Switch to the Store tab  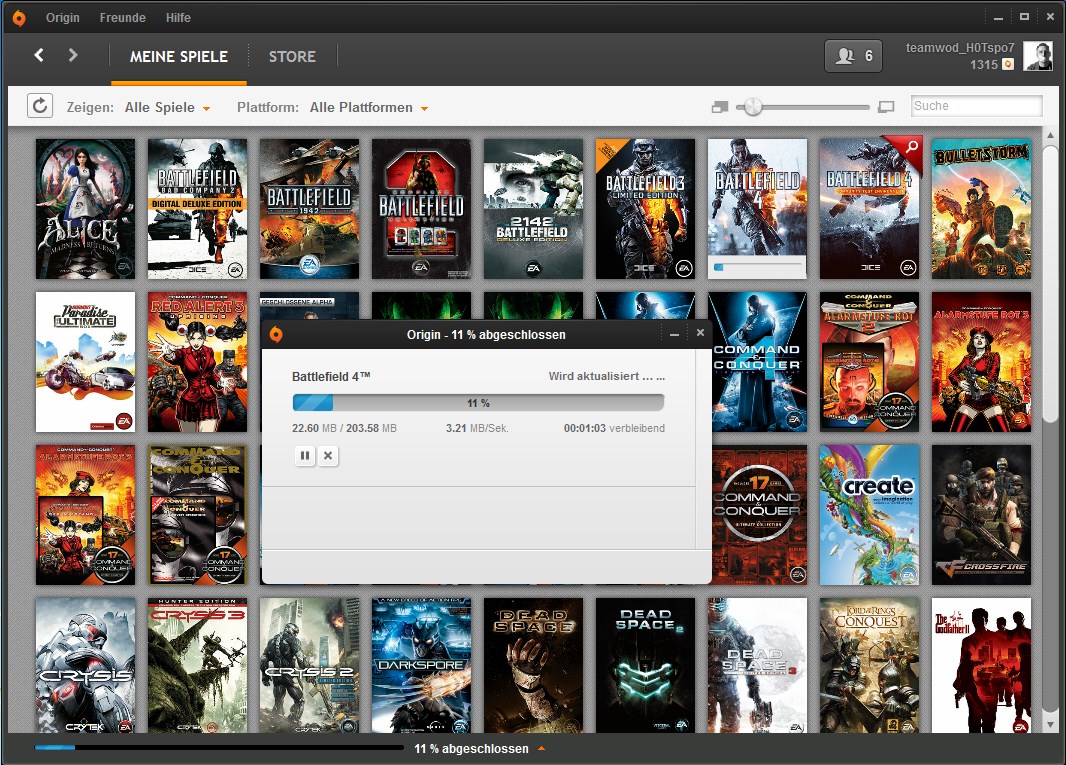click(292, 56)
